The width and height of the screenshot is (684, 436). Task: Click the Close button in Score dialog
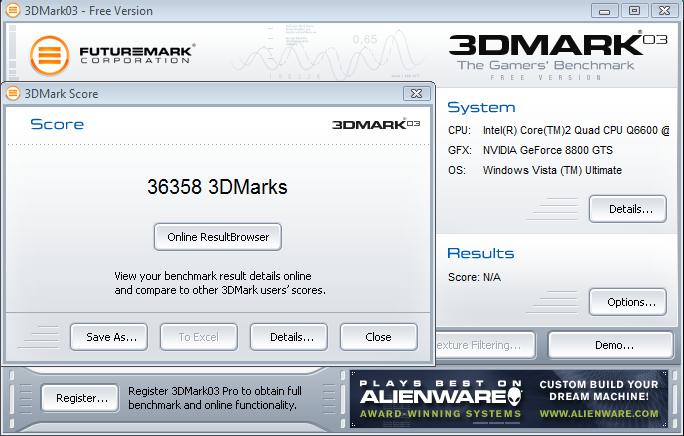[x=379, y=337]
